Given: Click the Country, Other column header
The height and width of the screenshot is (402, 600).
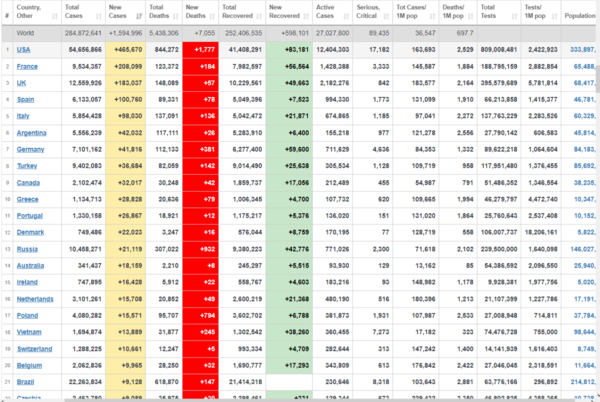Looking at the screenshot, I should tap(31, 14).
